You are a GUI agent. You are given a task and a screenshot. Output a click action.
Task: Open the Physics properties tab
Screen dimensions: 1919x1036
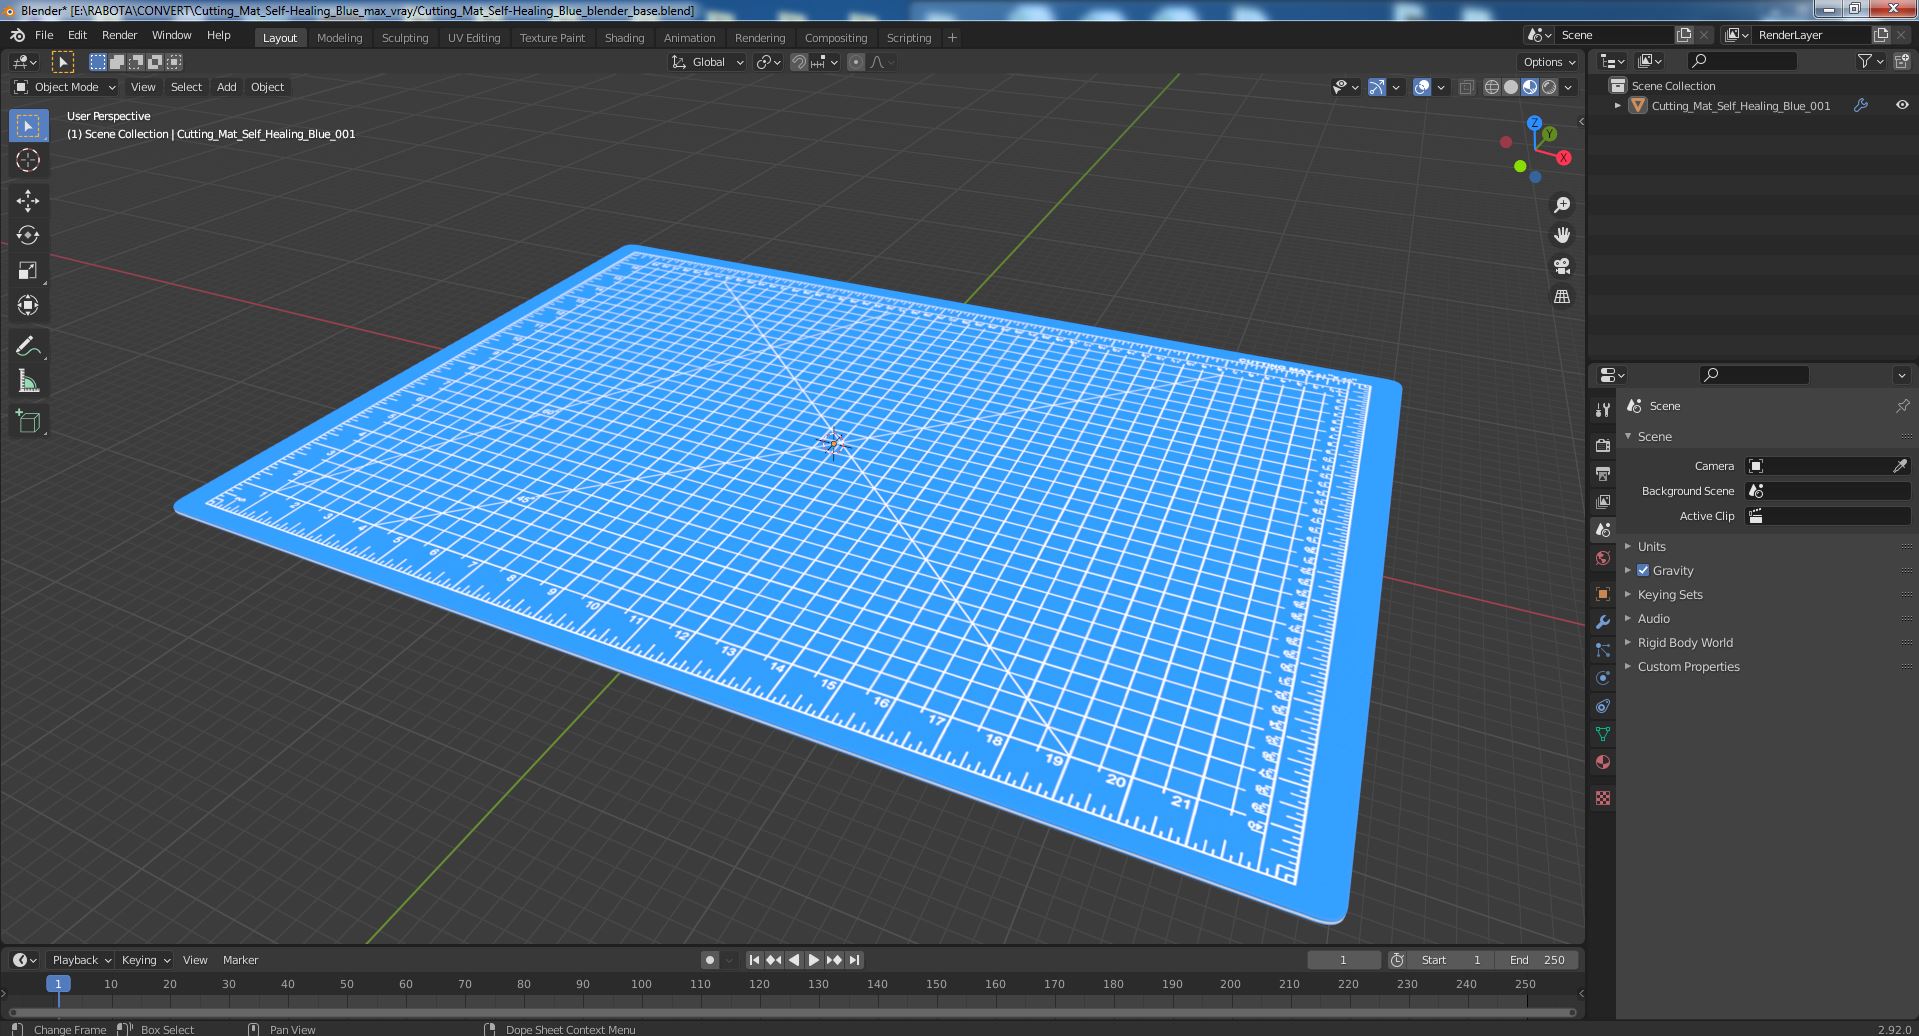[1603, 678]
